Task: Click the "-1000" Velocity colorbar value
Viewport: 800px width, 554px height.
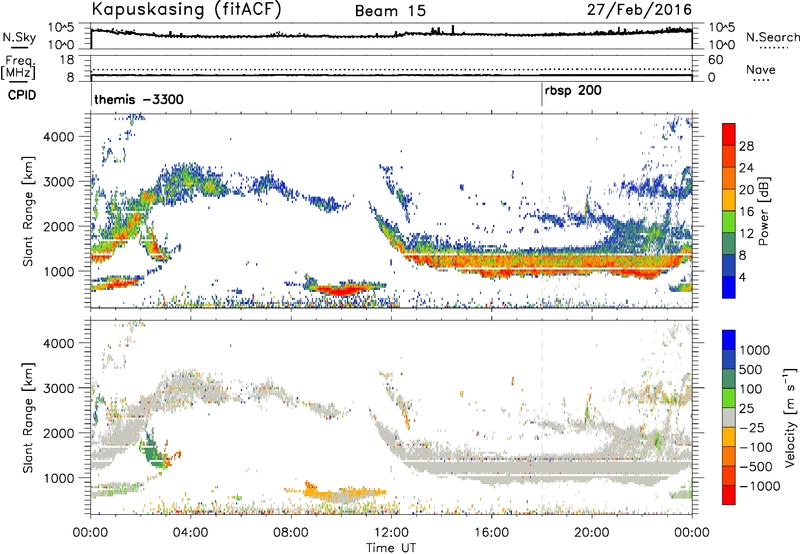Action: (760, 486)
